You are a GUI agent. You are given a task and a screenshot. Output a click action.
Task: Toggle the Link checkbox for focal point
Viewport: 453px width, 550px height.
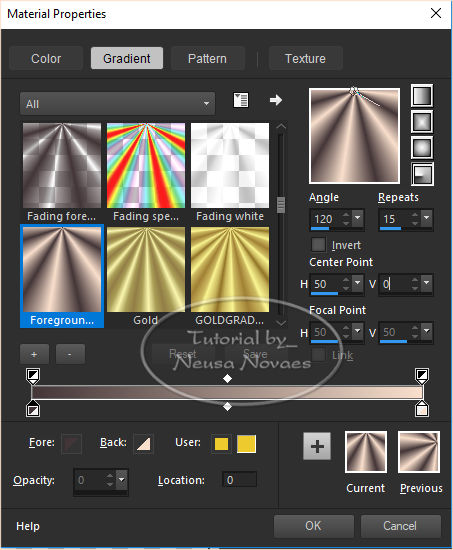[318, 355]
